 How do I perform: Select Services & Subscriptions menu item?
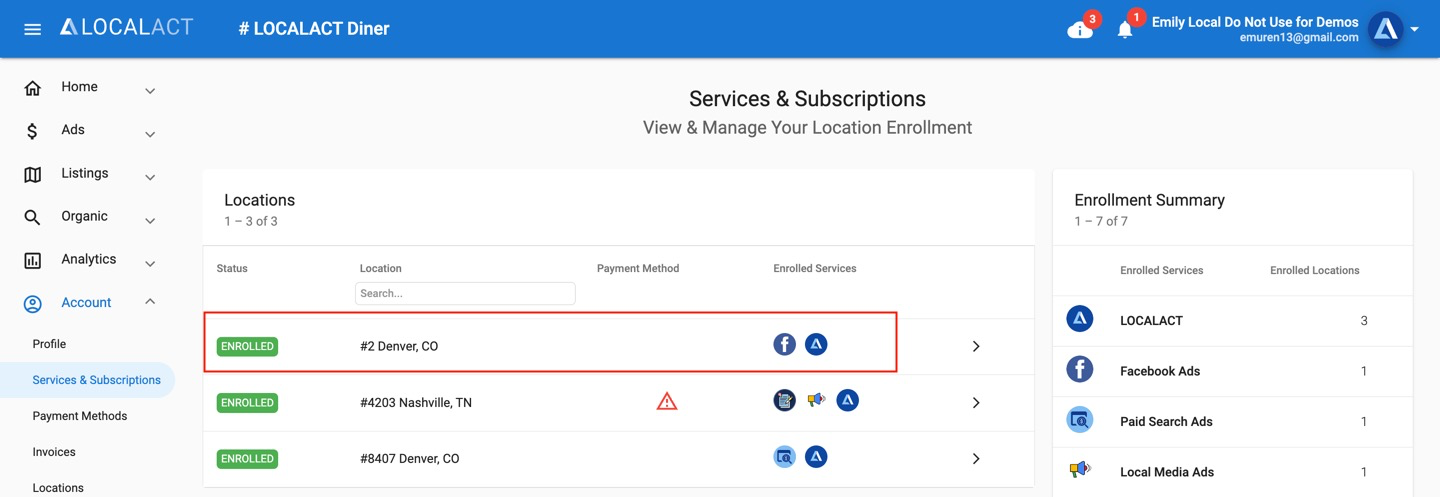tap(88, 380)
